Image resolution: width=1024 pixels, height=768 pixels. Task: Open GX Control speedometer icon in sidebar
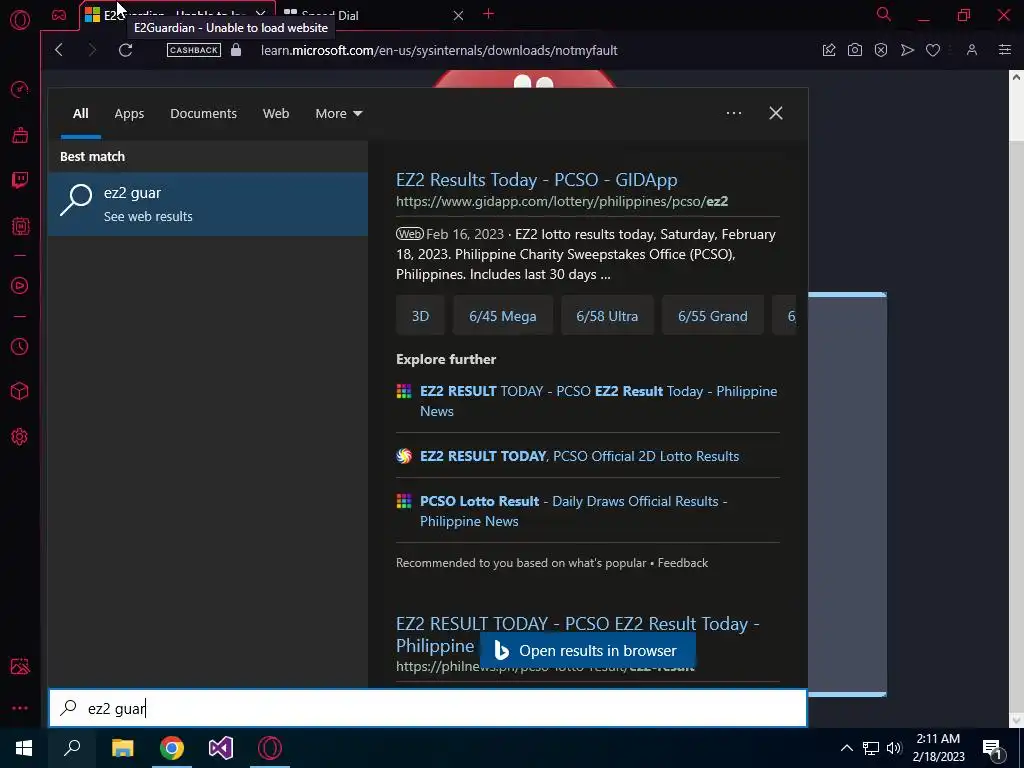(x=20, y=89)
